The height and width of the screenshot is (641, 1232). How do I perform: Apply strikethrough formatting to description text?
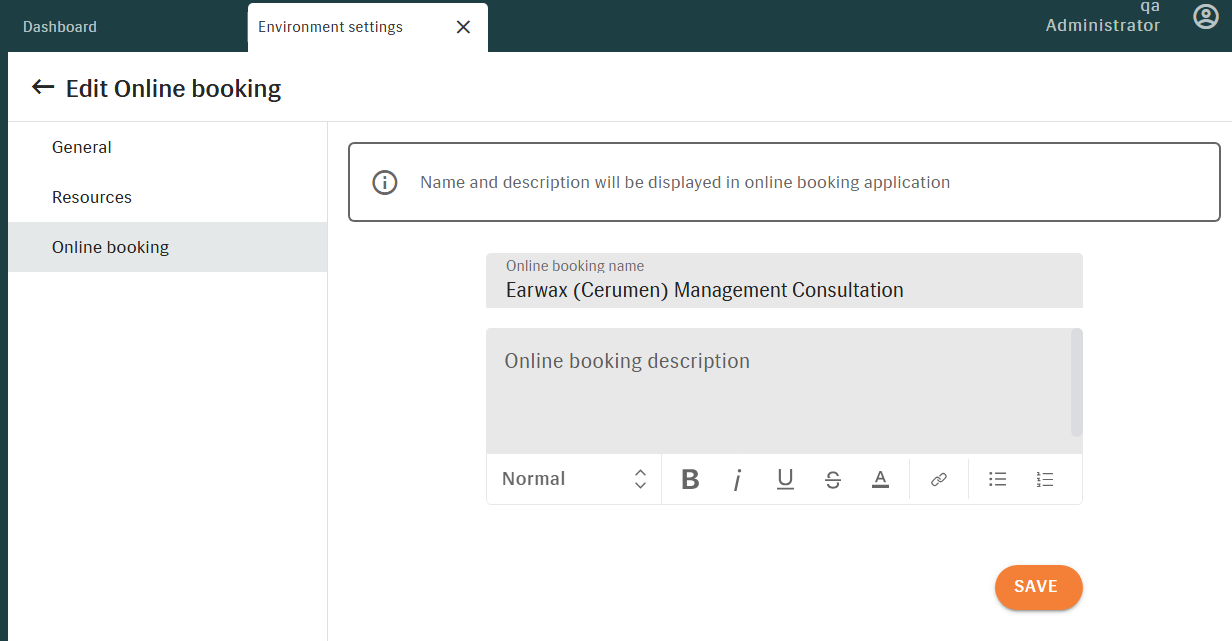833,480
